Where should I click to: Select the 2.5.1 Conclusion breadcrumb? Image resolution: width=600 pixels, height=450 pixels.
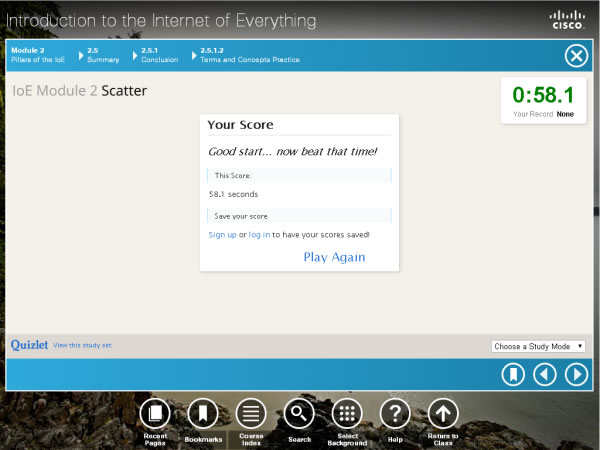tap(159, 55)
